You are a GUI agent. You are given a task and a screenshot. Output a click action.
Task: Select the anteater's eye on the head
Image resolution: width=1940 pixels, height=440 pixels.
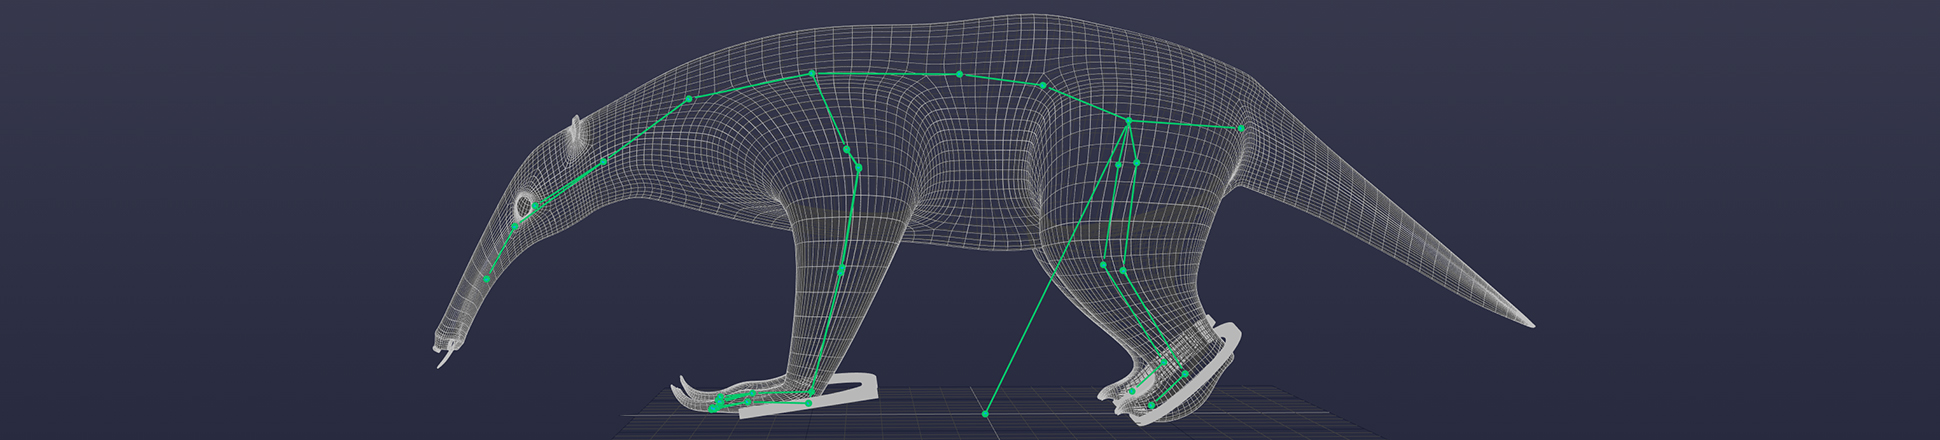pyautogui.click(x=523, y=207)
